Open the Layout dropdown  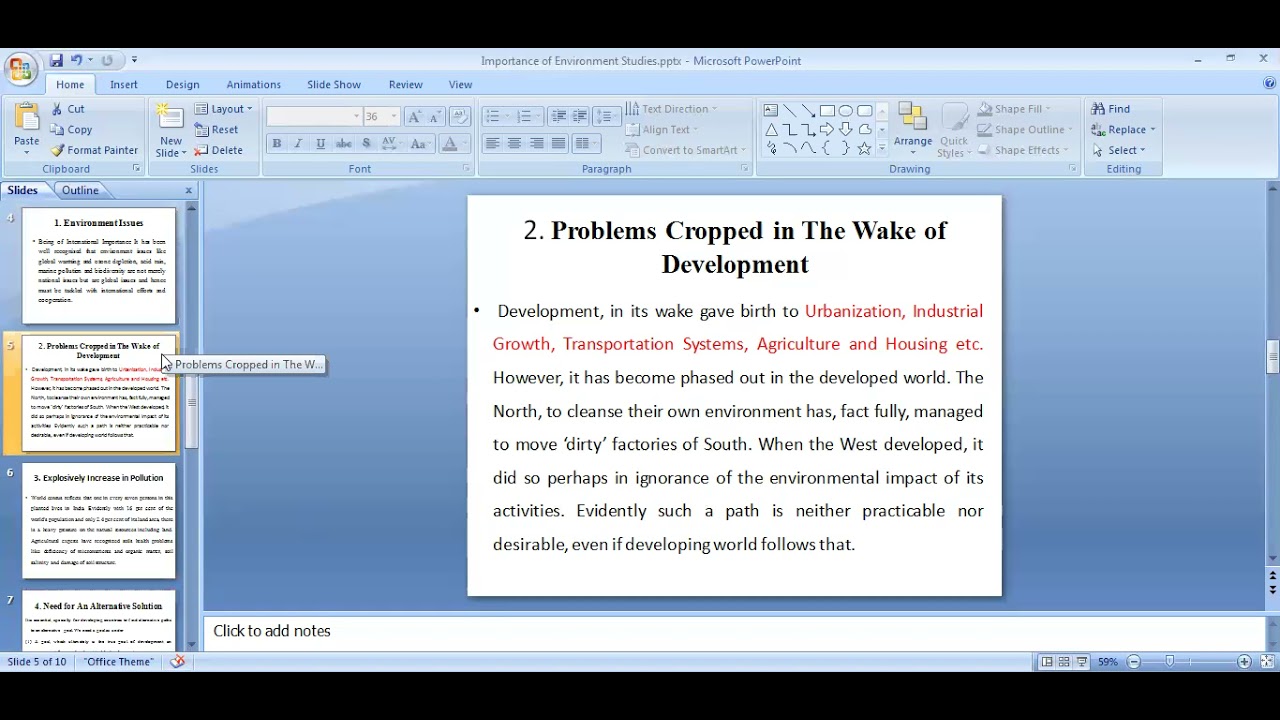click(224, 108)
